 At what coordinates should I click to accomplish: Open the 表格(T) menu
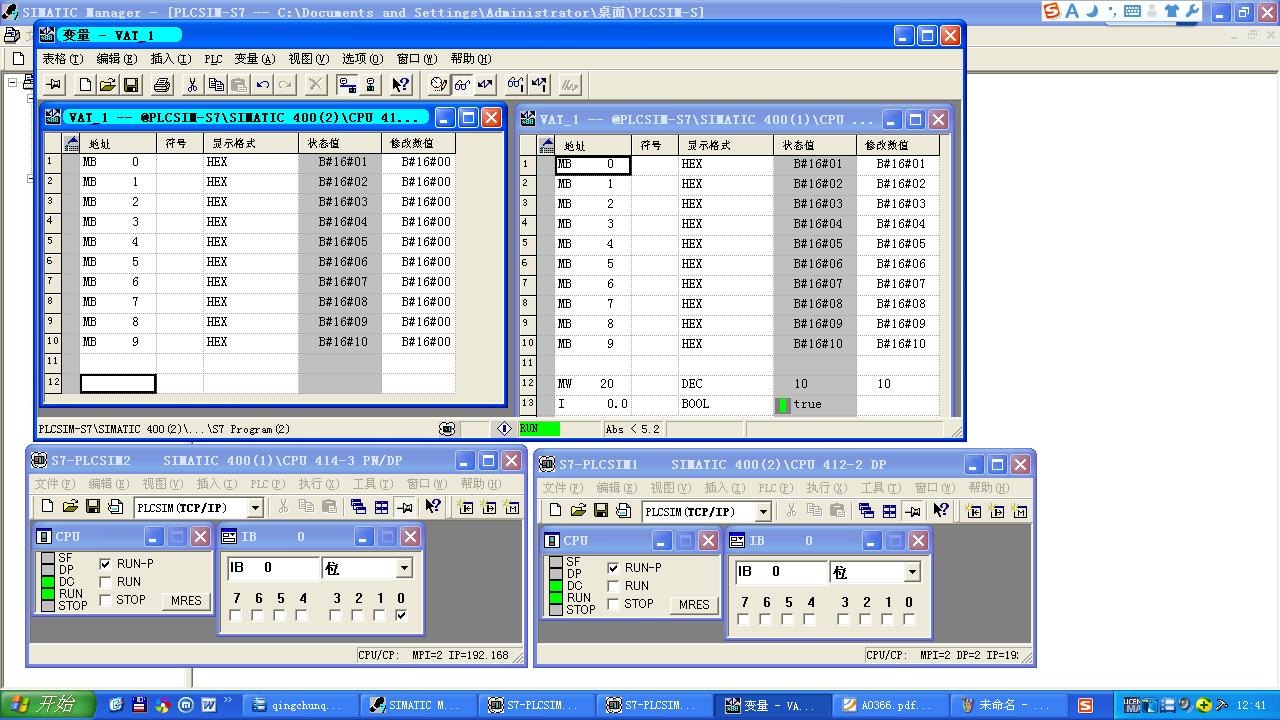(62, 59)
